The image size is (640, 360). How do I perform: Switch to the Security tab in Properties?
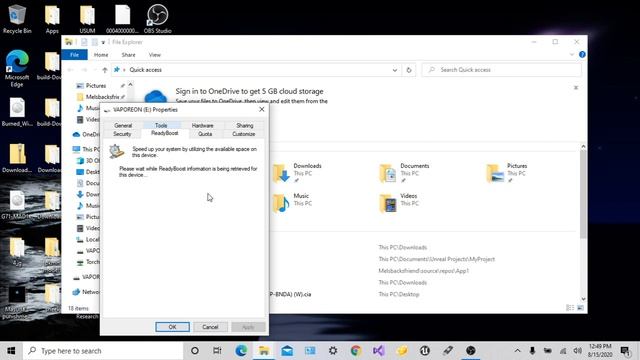coord(122,134)
